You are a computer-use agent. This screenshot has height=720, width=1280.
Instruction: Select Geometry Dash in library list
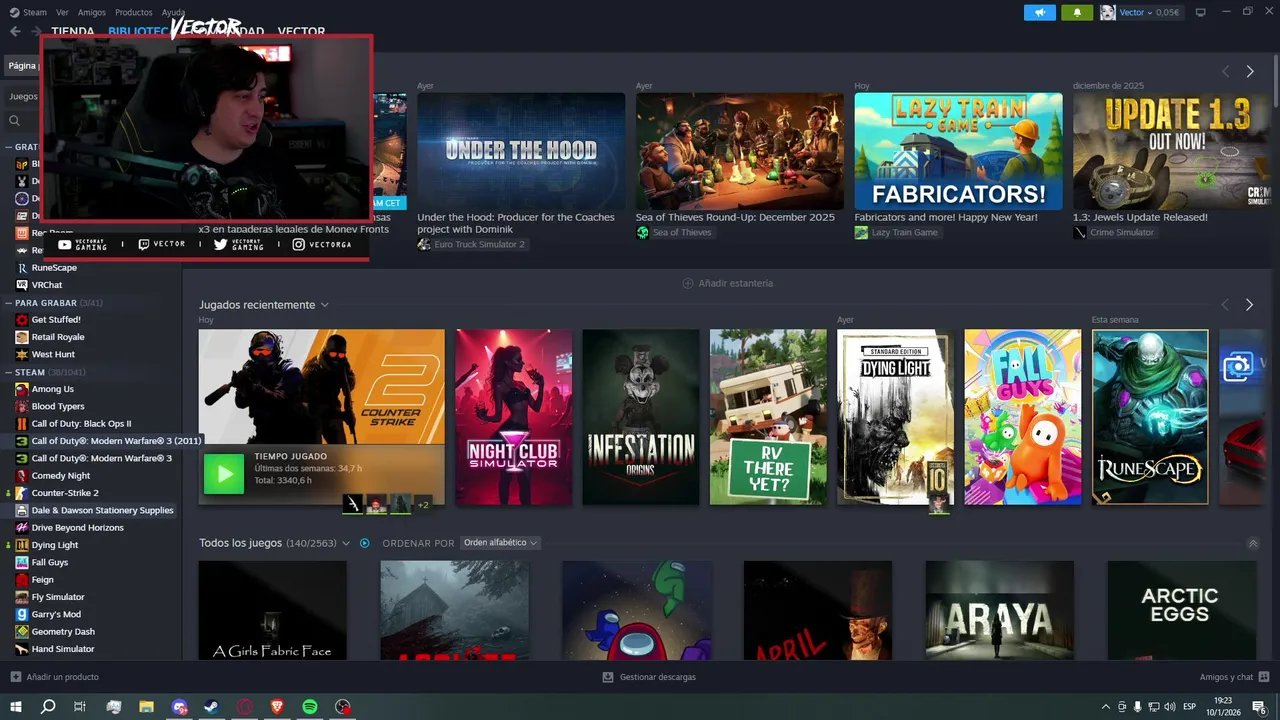coord(63,632)
